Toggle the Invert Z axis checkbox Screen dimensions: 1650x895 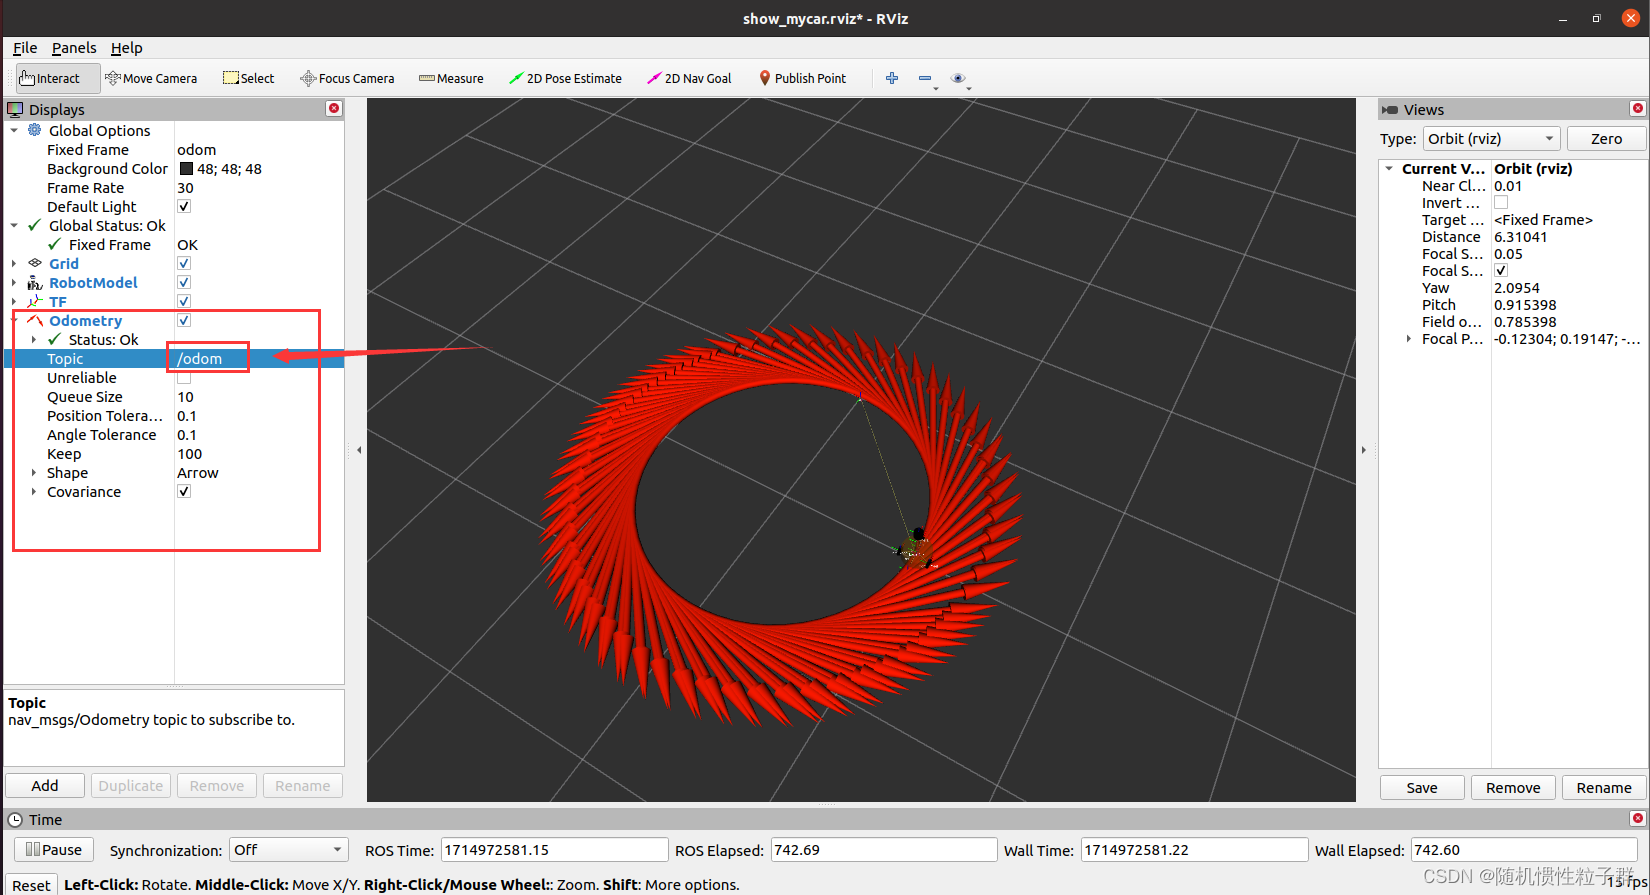tap(1501, 202)
